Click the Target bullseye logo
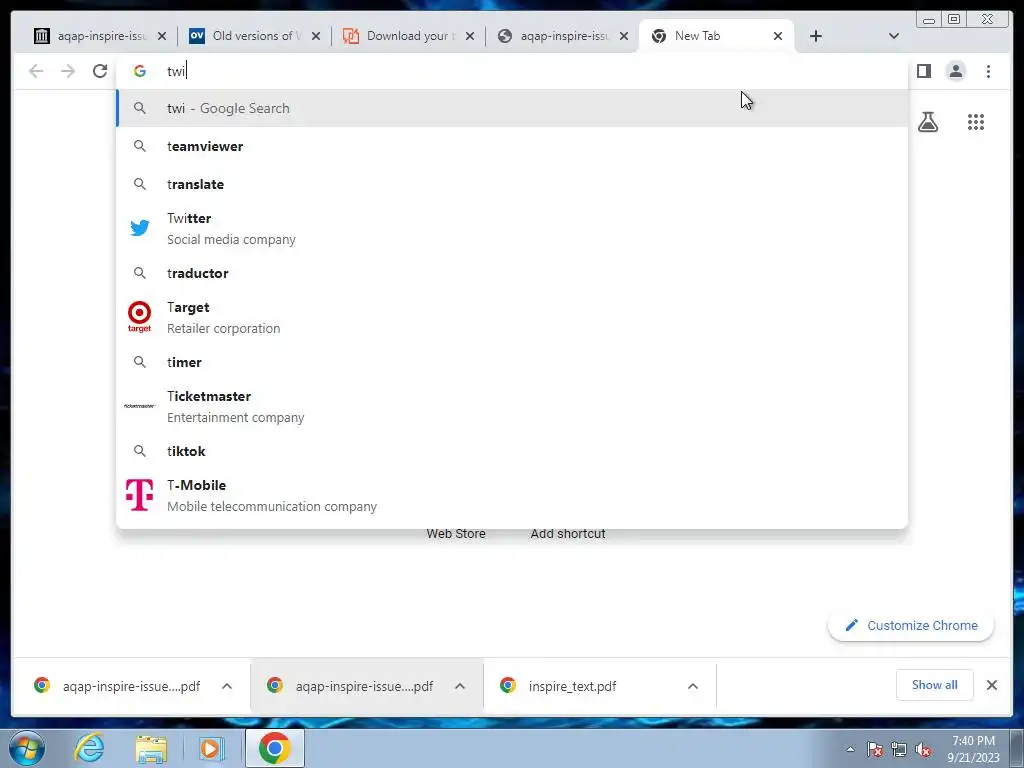This screenshot has width=1024, height=768. point(139,317)
